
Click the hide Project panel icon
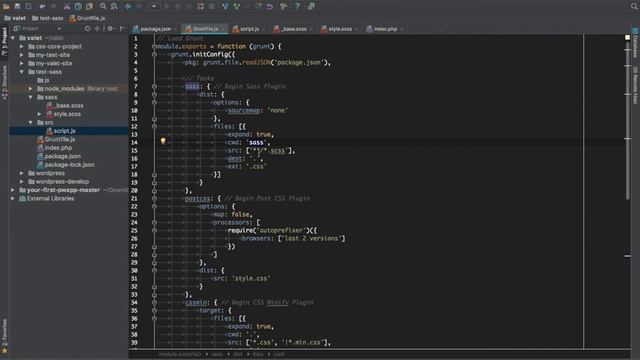pyautogui.click(x=122, y=29)
